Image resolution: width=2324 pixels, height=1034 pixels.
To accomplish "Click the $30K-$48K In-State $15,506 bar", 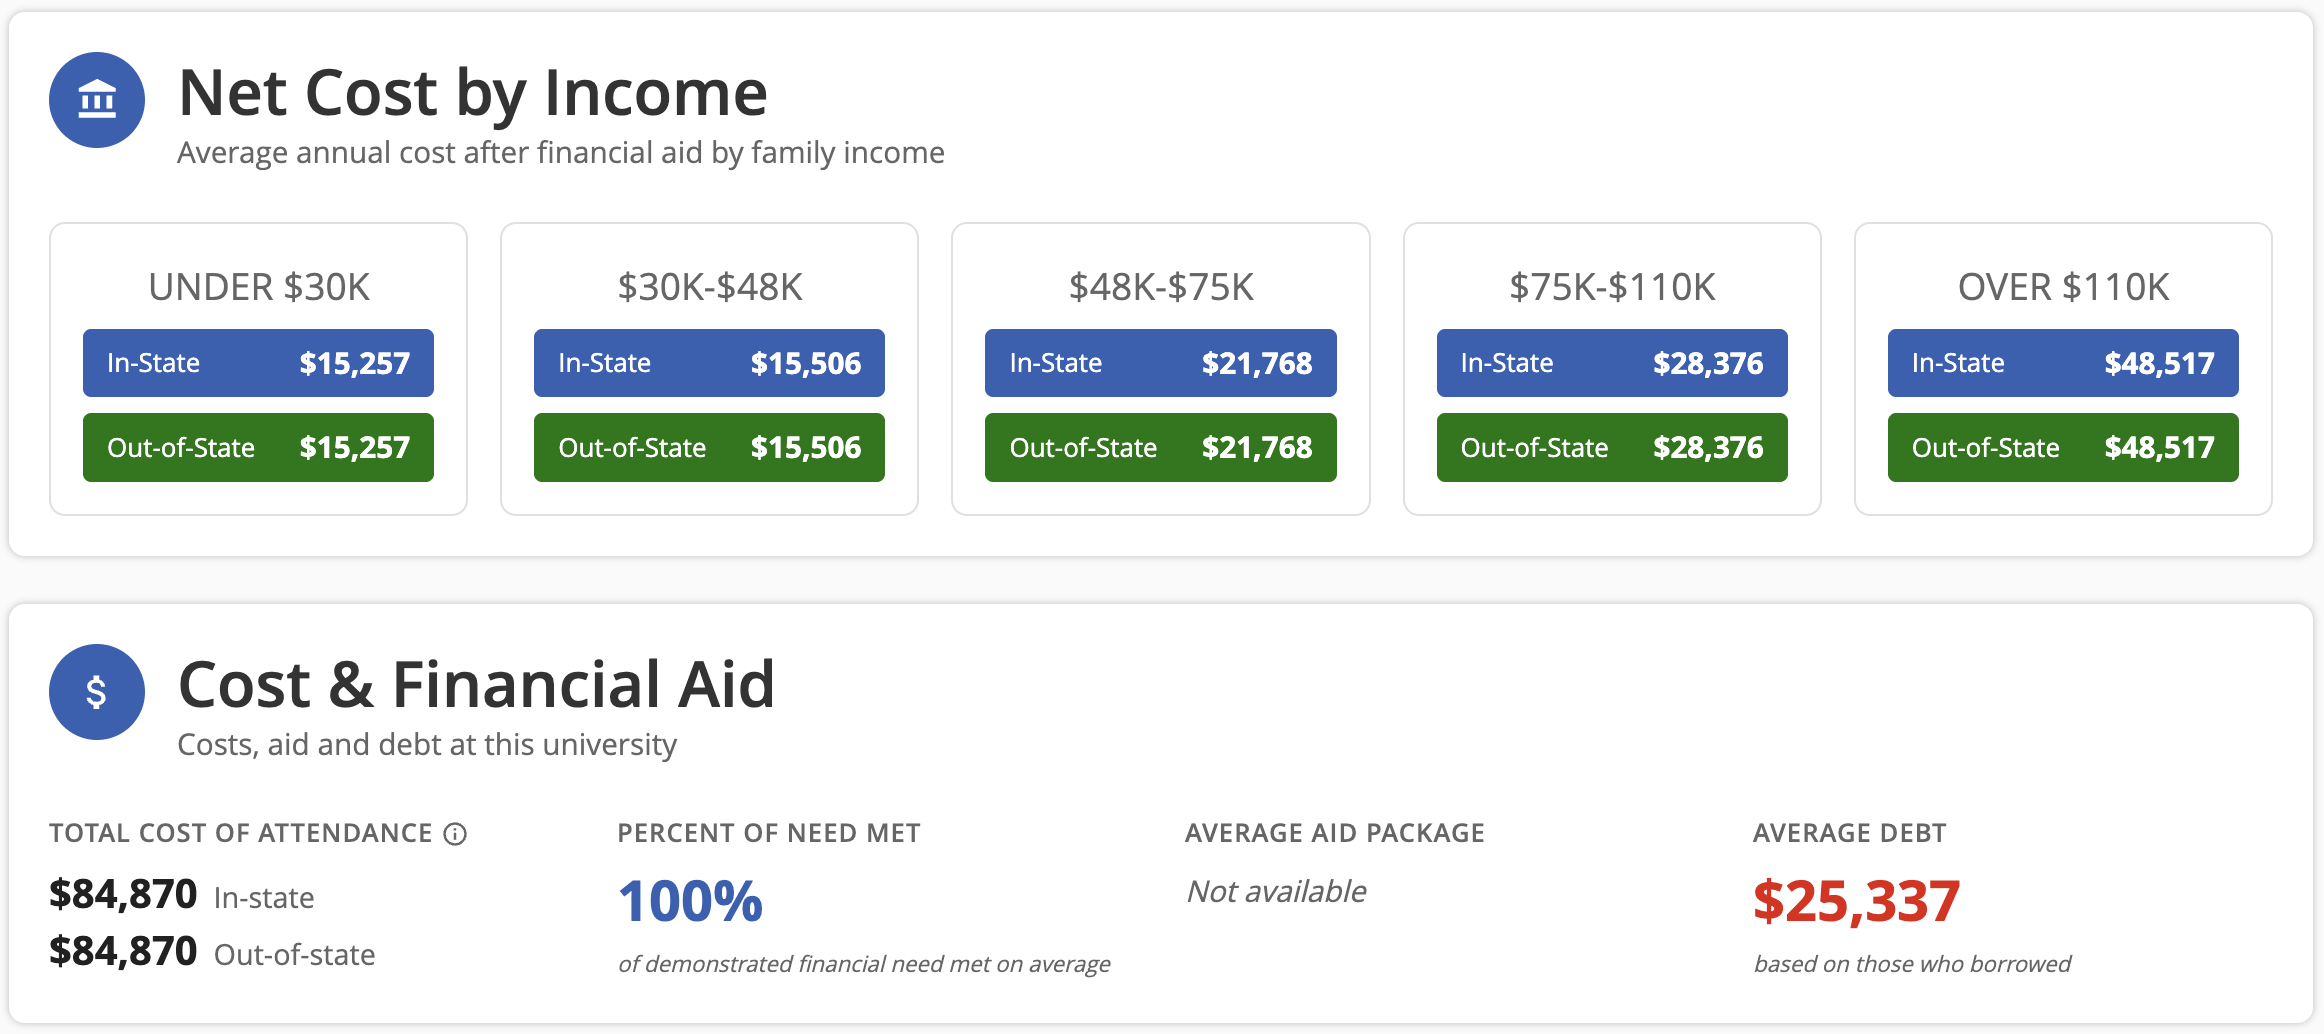I will 709,363.
